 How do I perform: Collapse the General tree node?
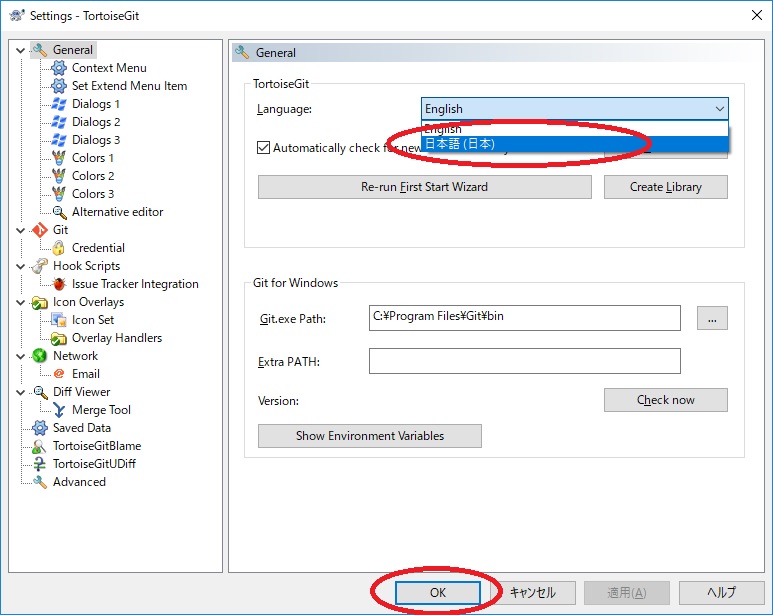click(x=20, y=50)
